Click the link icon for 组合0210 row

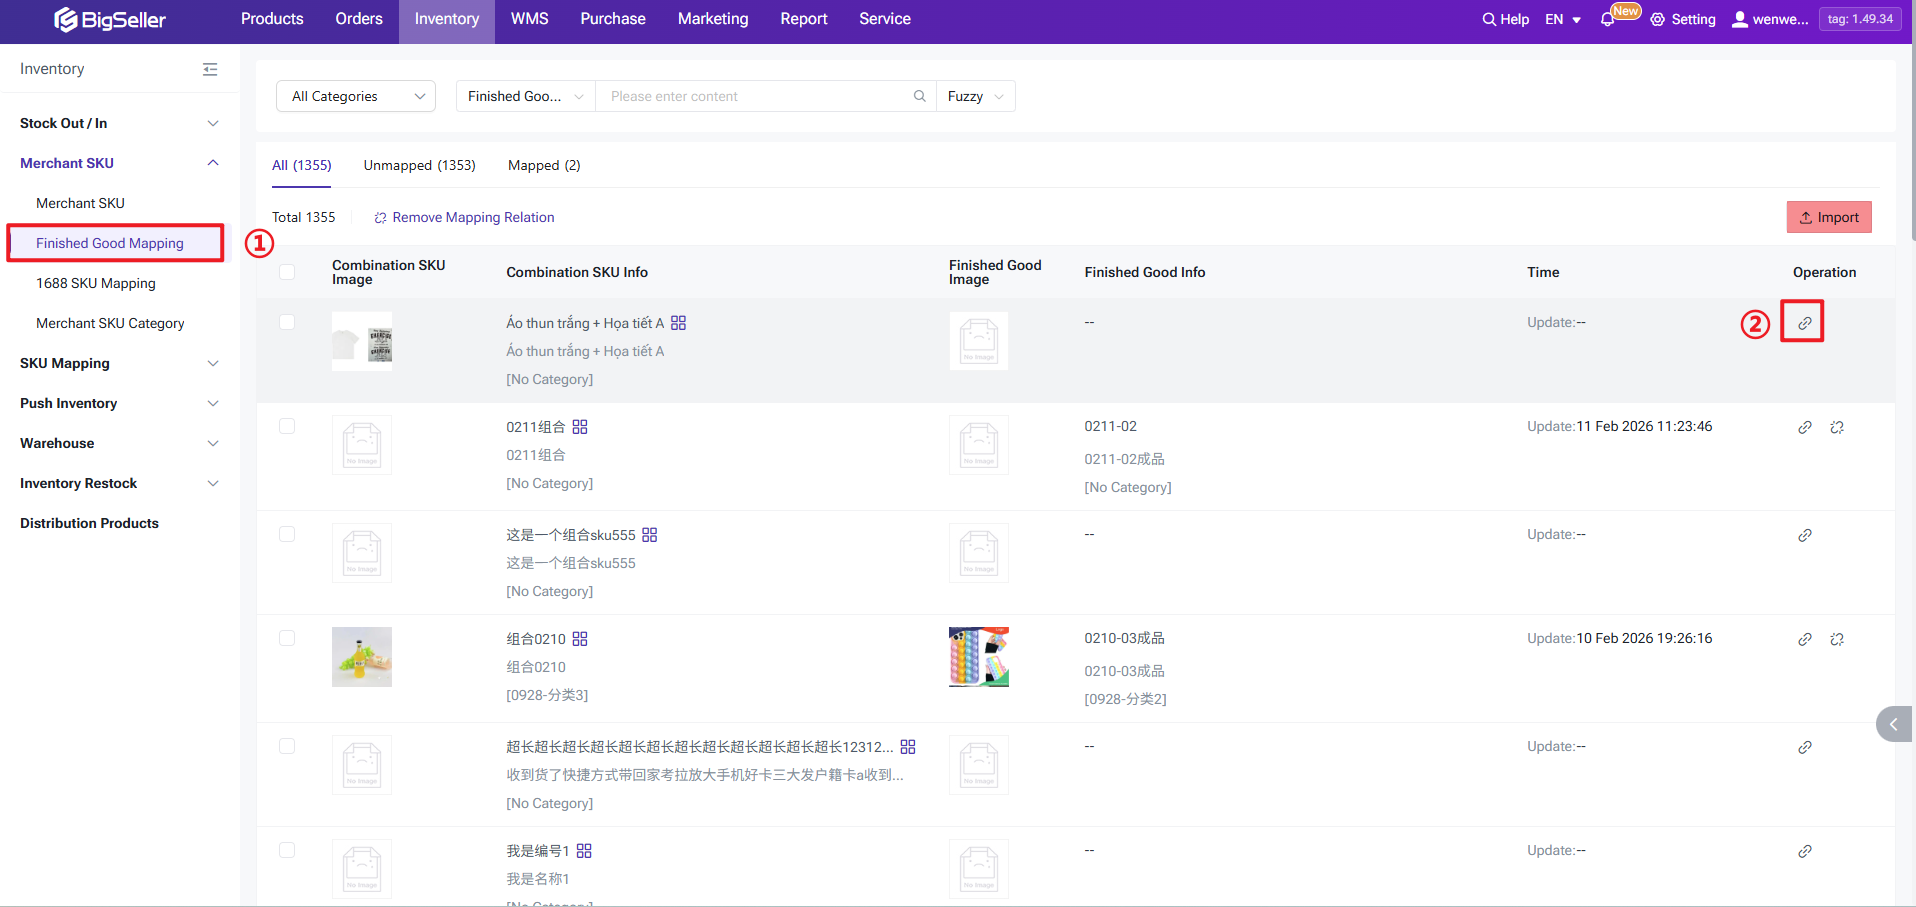click(1804, 639)
